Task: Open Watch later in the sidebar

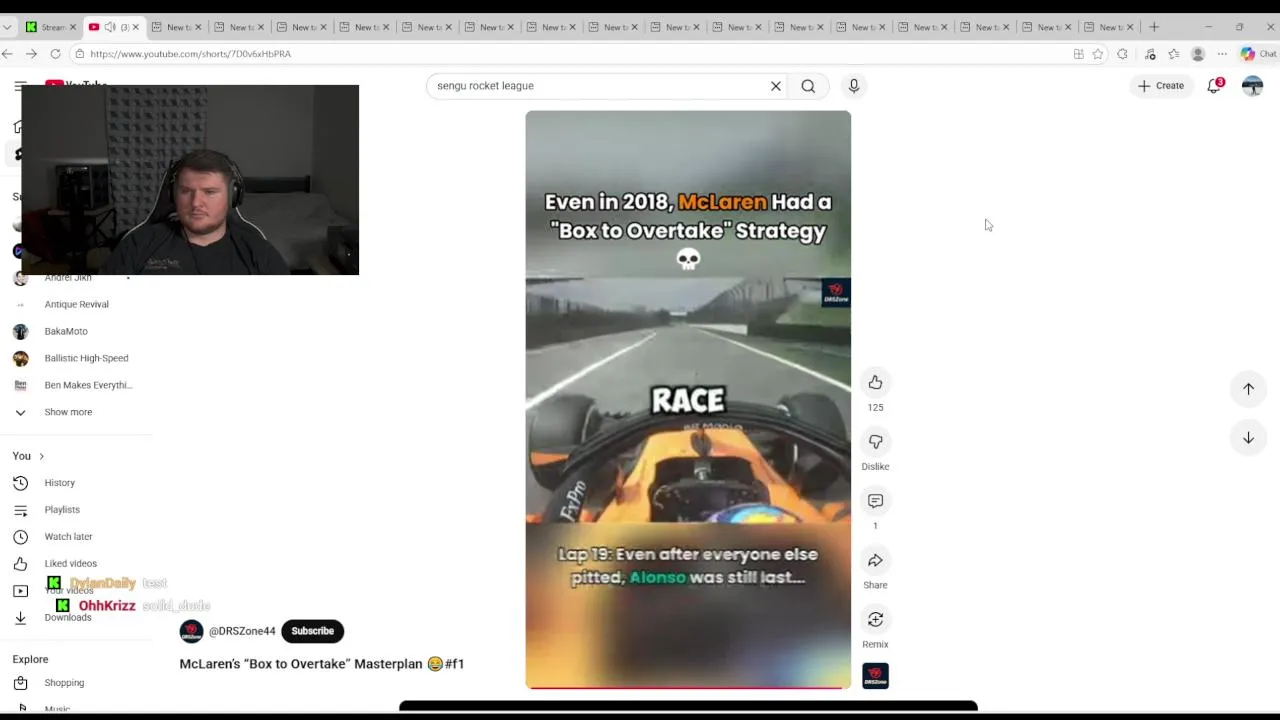Action: [68, 537]
